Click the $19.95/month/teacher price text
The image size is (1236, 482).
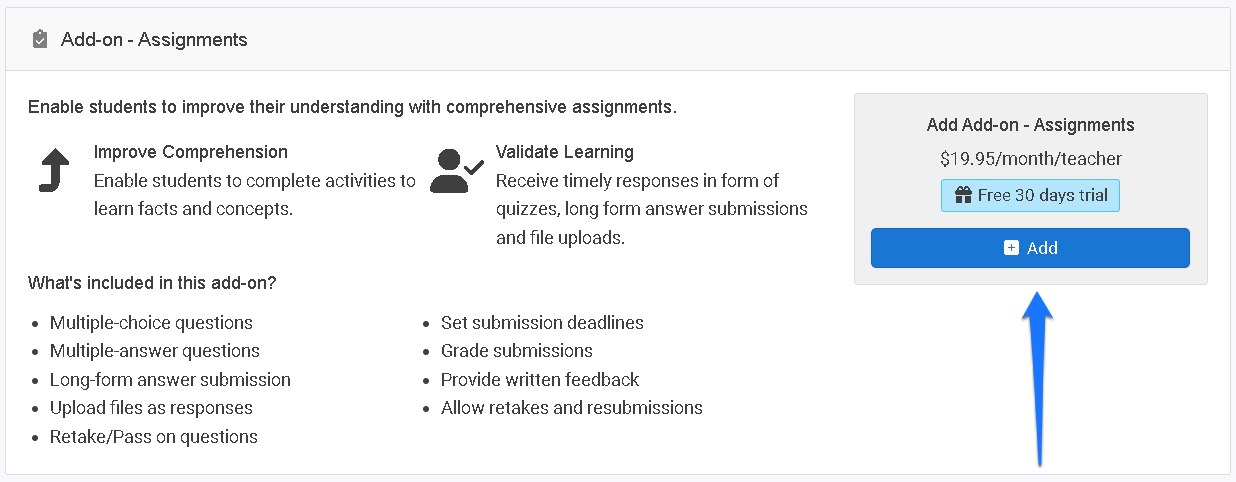click(x=1031, y=158)
